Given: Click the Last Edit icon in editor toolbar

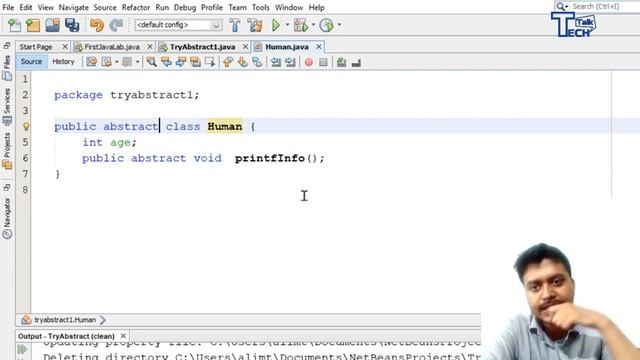Looking at the screenshot, I should click(x=91, y=62).
